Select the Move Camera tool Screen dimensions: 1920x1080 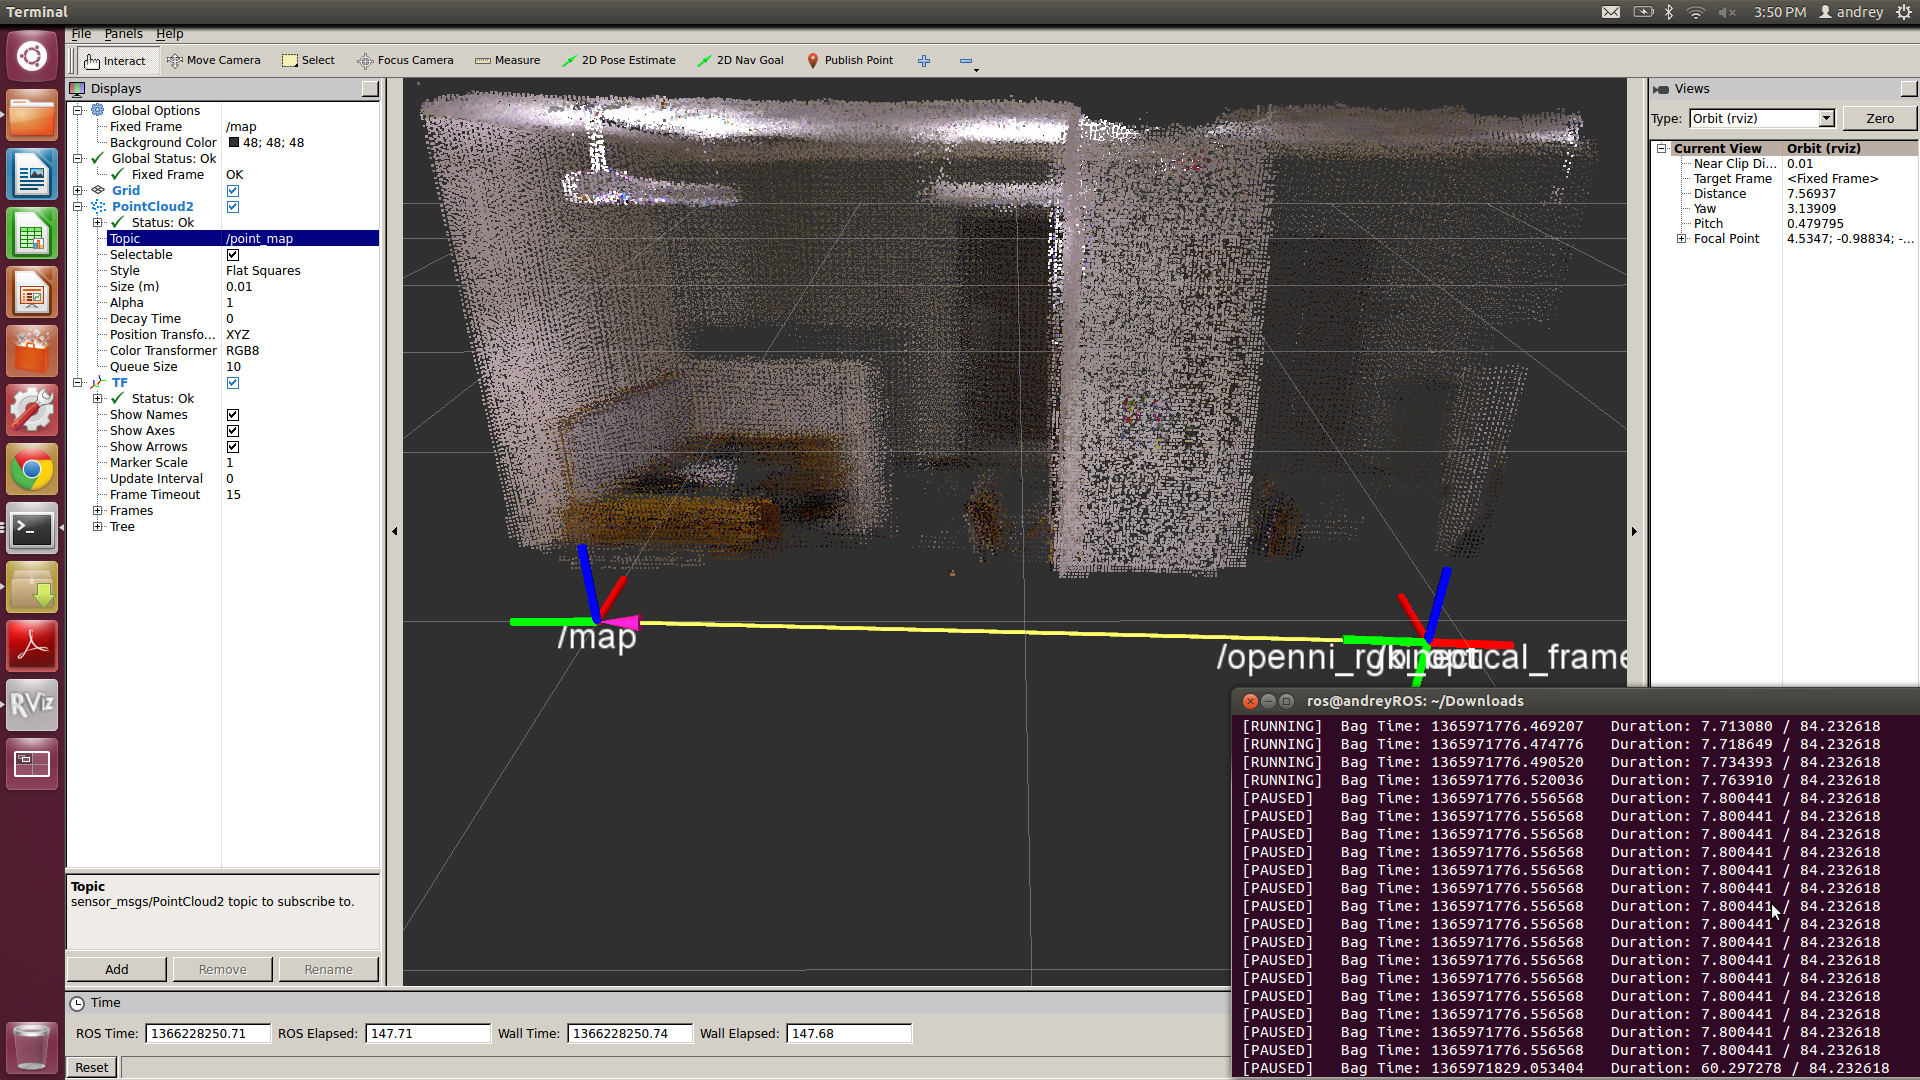[213, 60]
